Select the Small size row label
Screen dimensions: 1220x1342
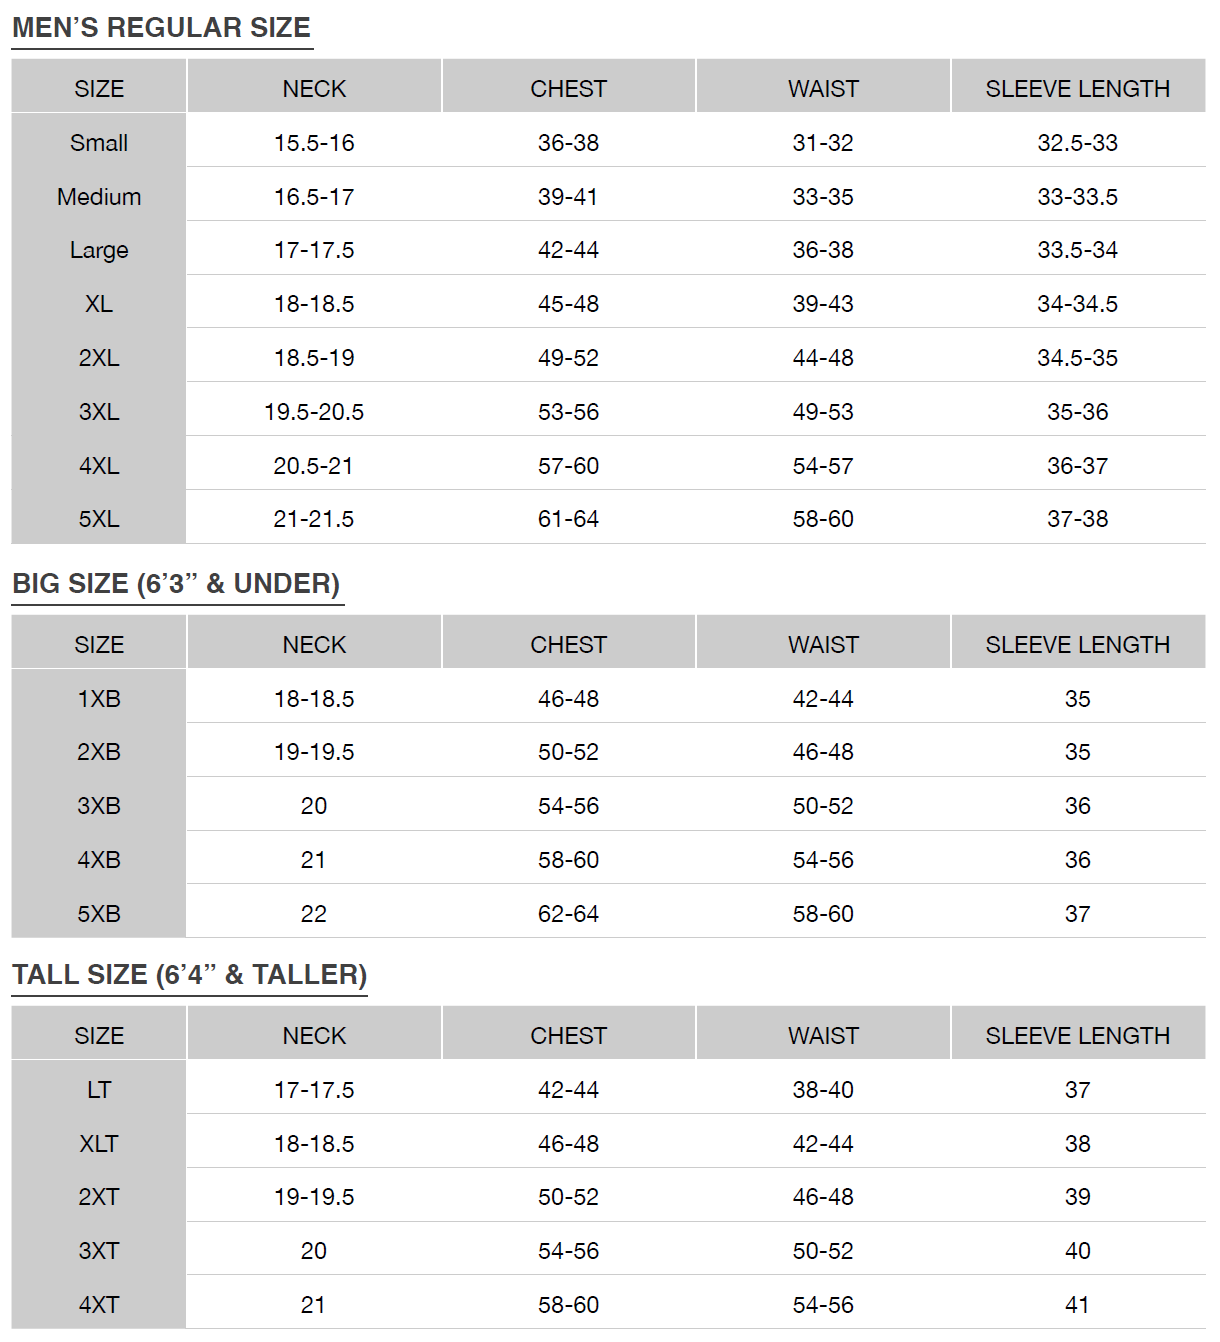[99, 143]
